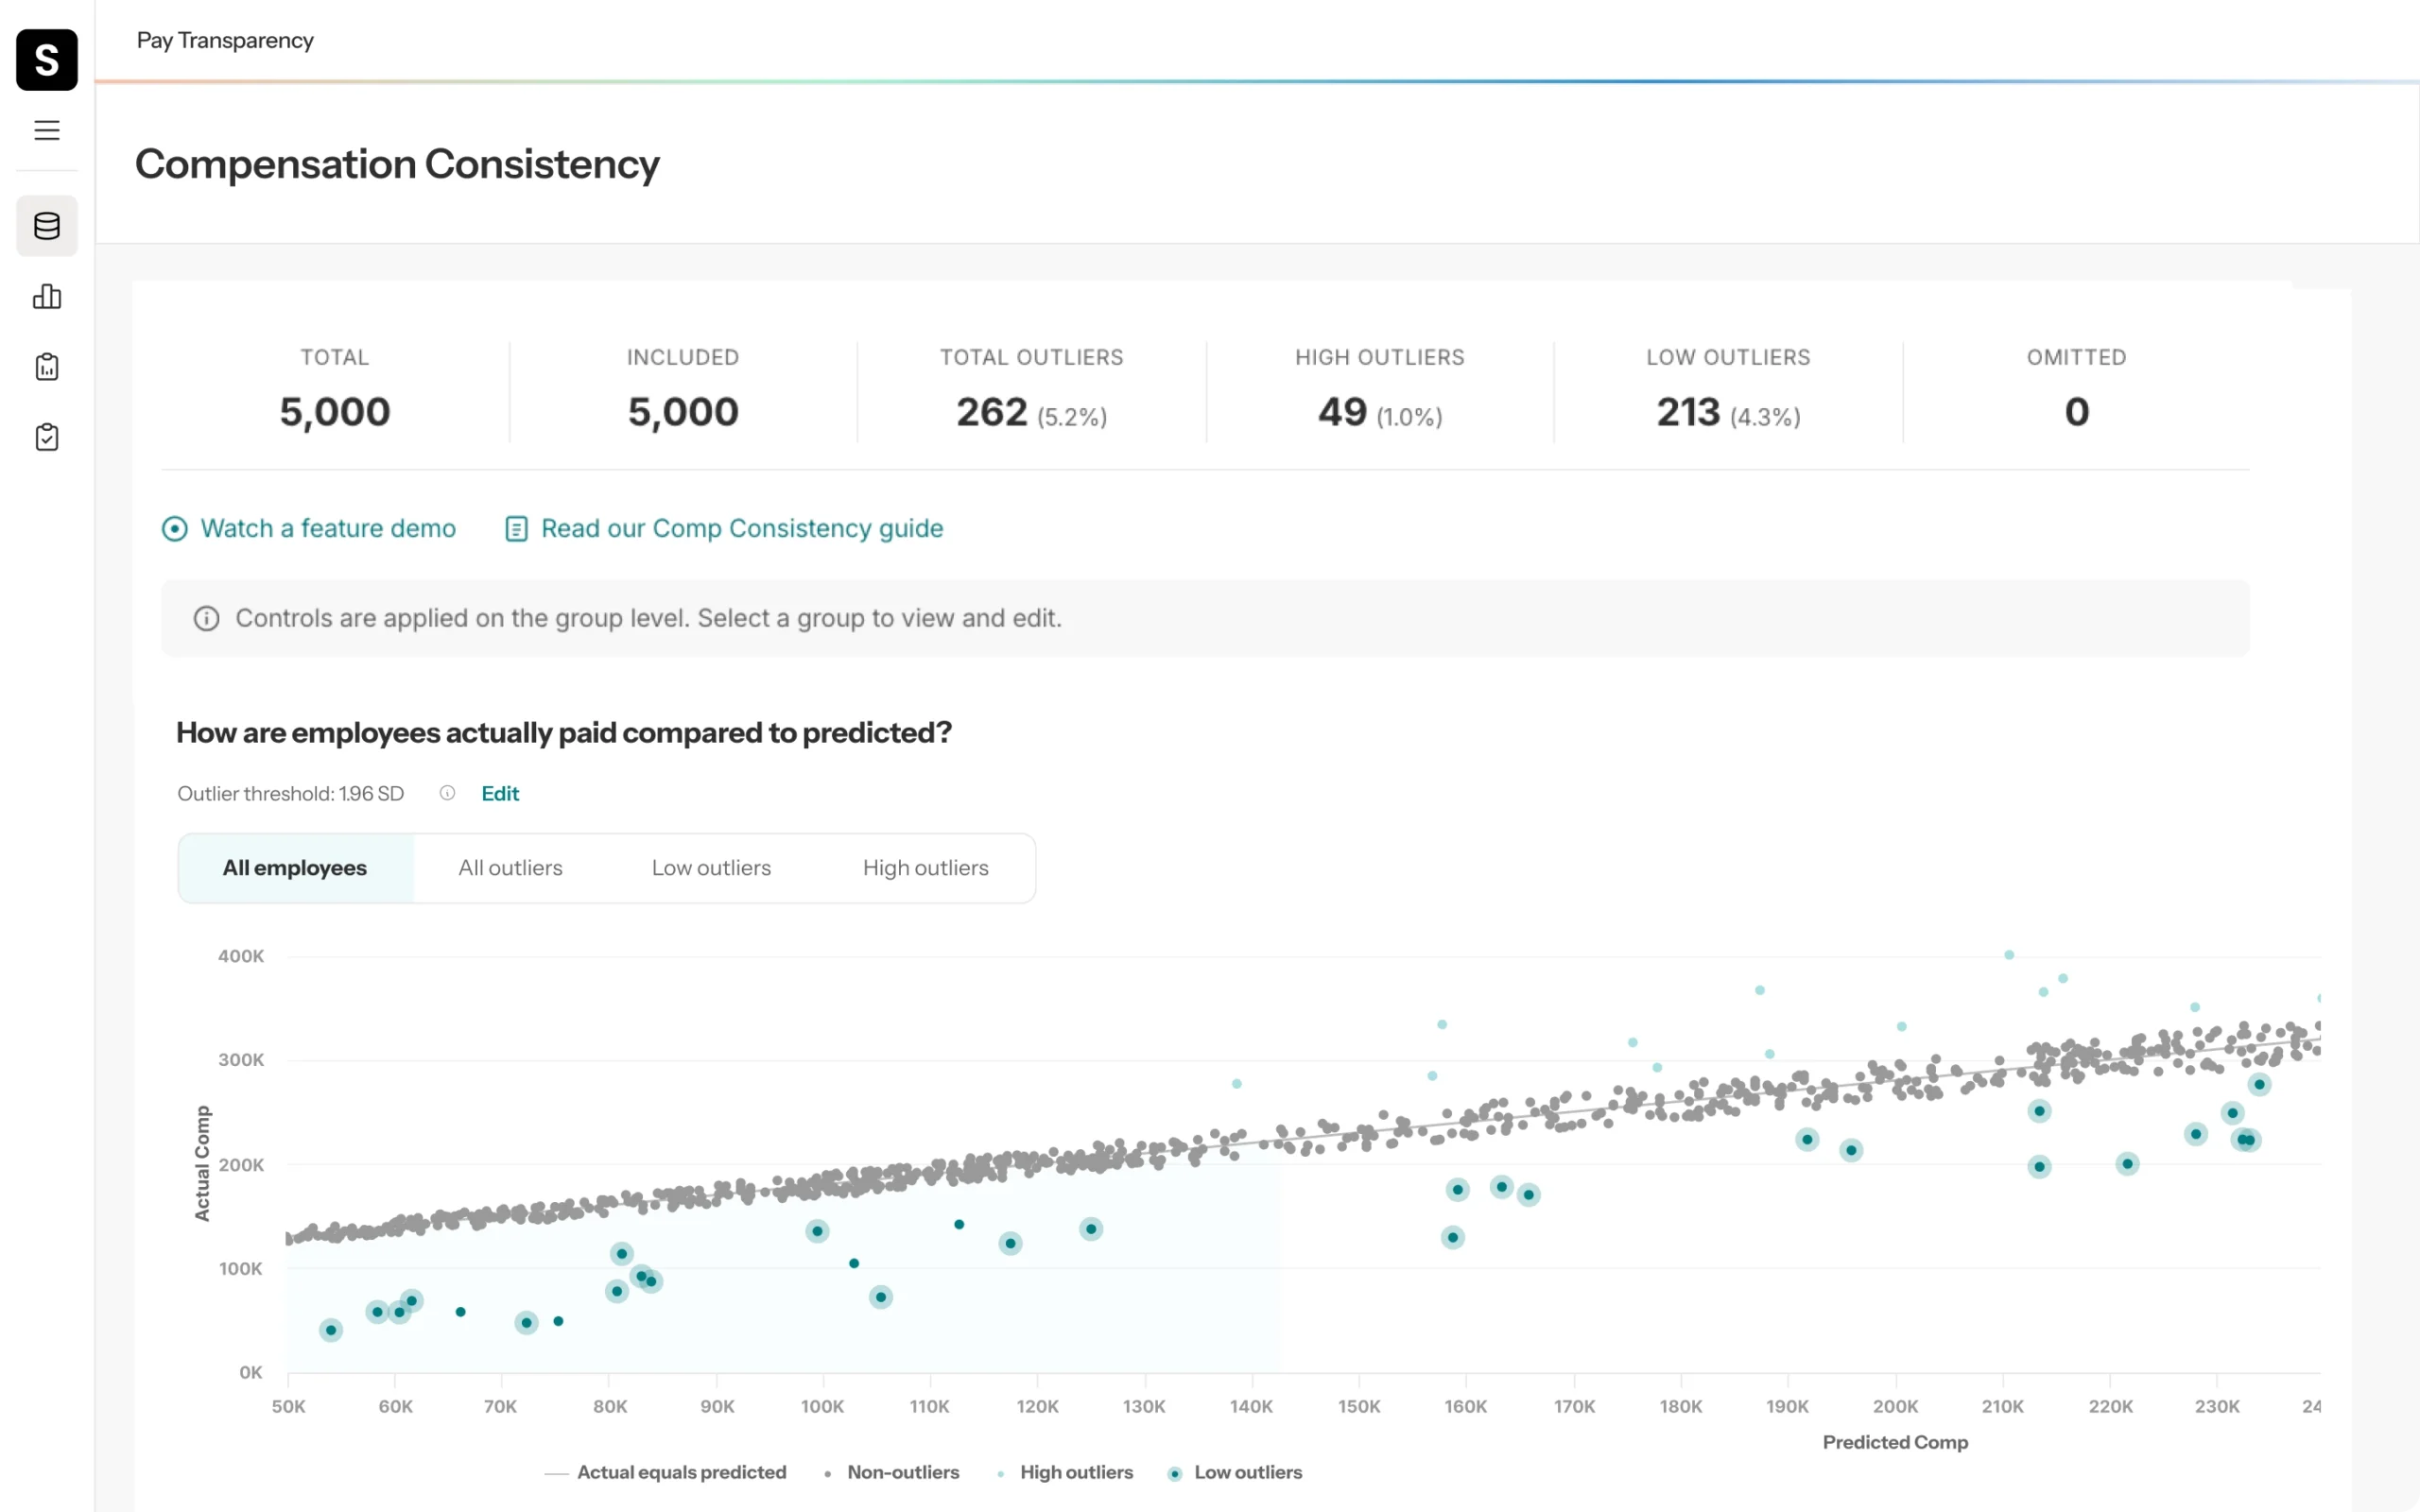Screen dimensions: 2420x1512
Task: Click the Low Outliers value 213
Action: pos(1688,412)
